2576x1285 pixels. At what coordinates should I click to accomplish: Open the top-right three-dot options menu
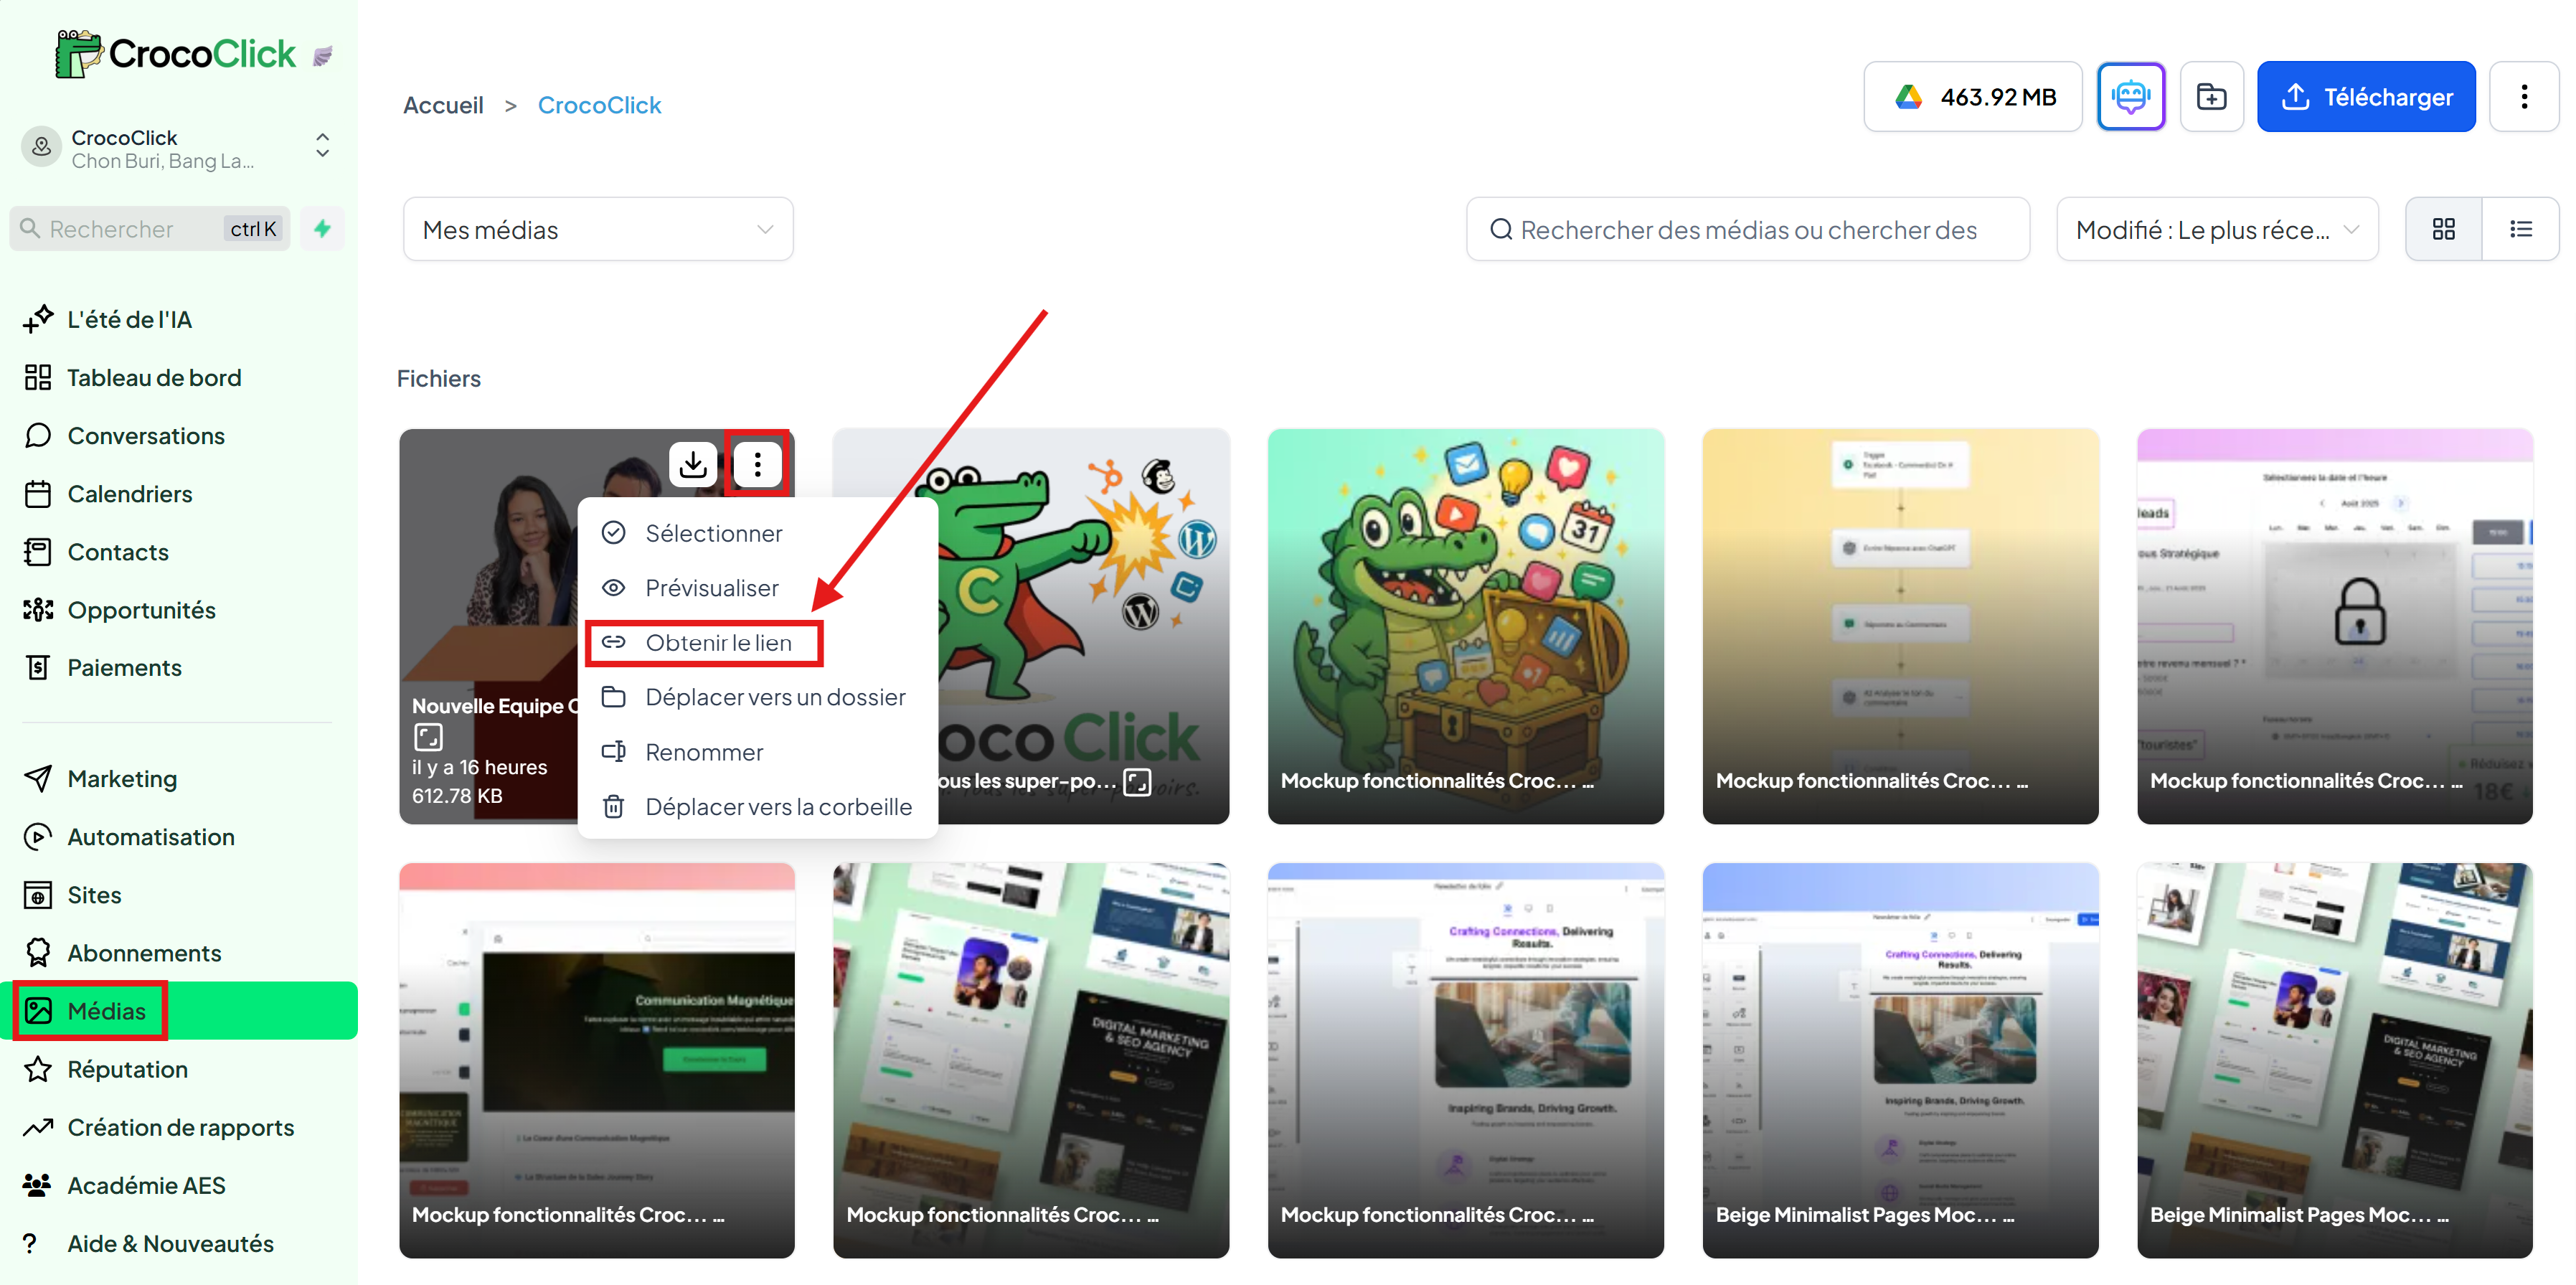pos(2523,96)
